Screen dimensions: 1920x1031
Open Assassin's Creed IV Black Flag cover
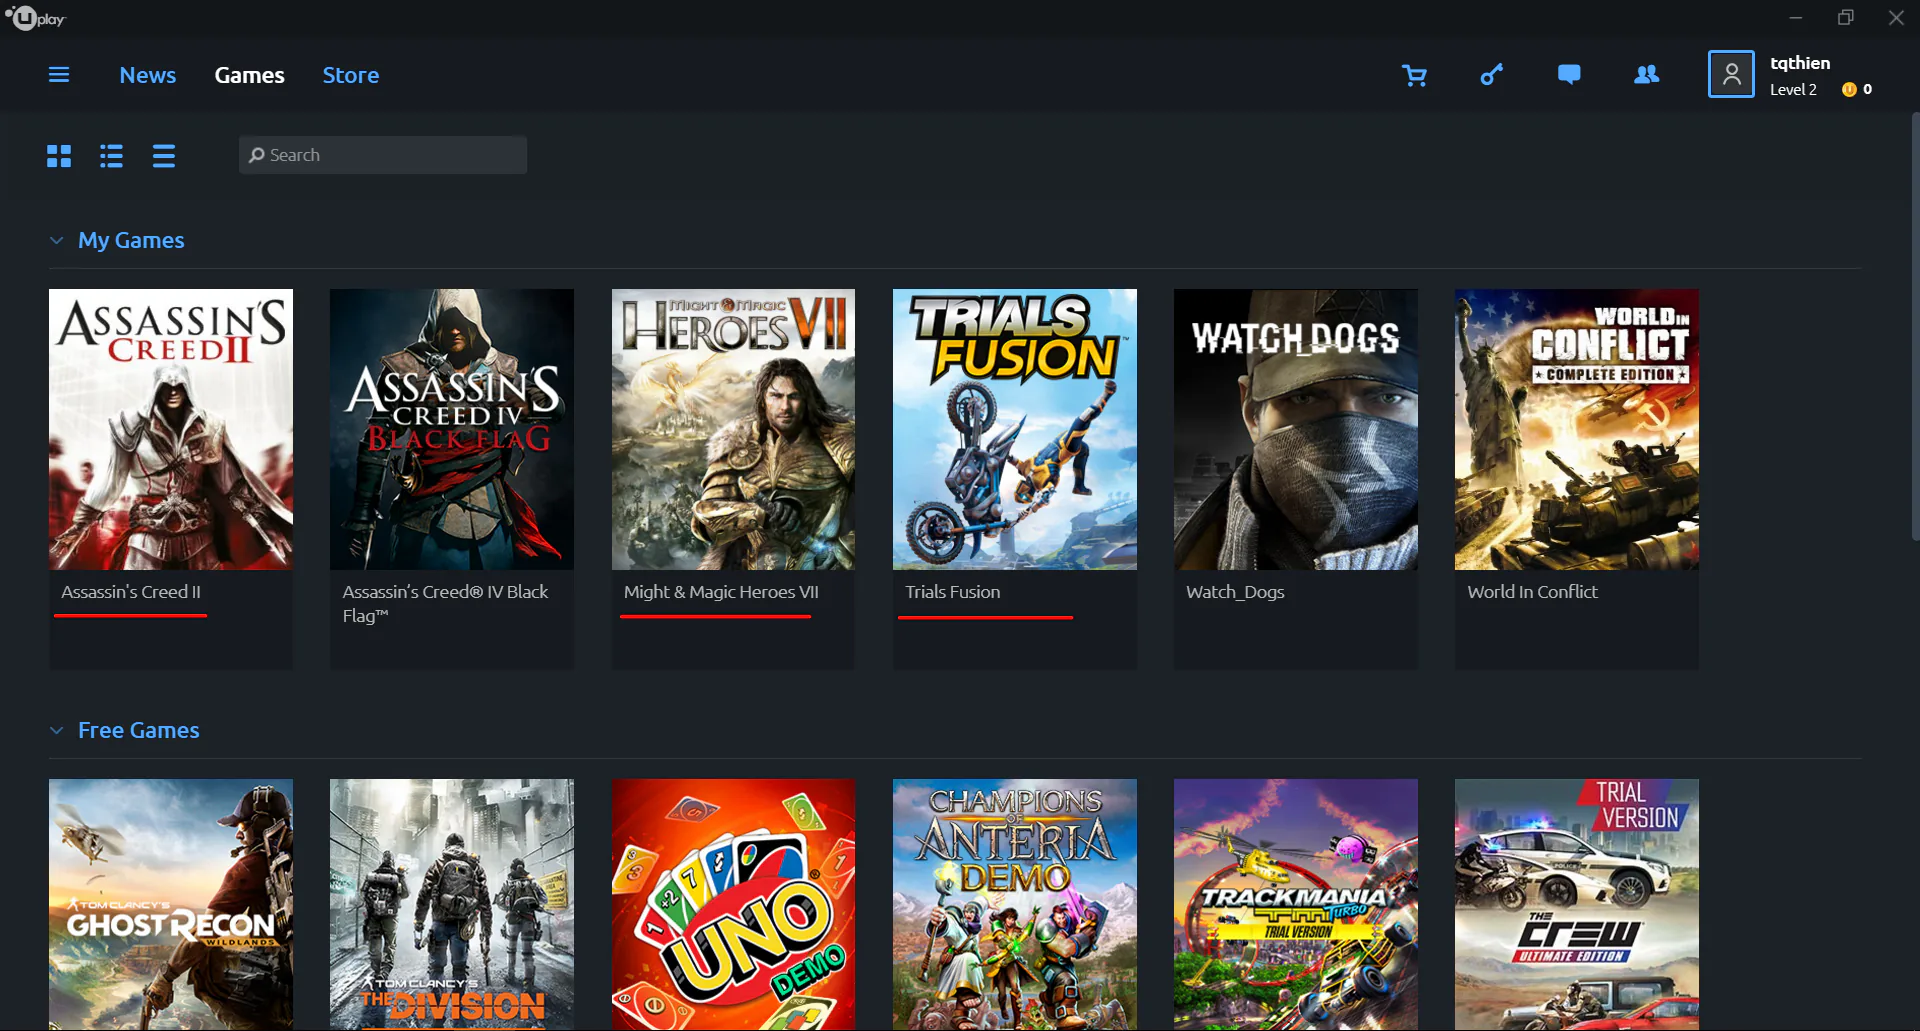(452, 430)
